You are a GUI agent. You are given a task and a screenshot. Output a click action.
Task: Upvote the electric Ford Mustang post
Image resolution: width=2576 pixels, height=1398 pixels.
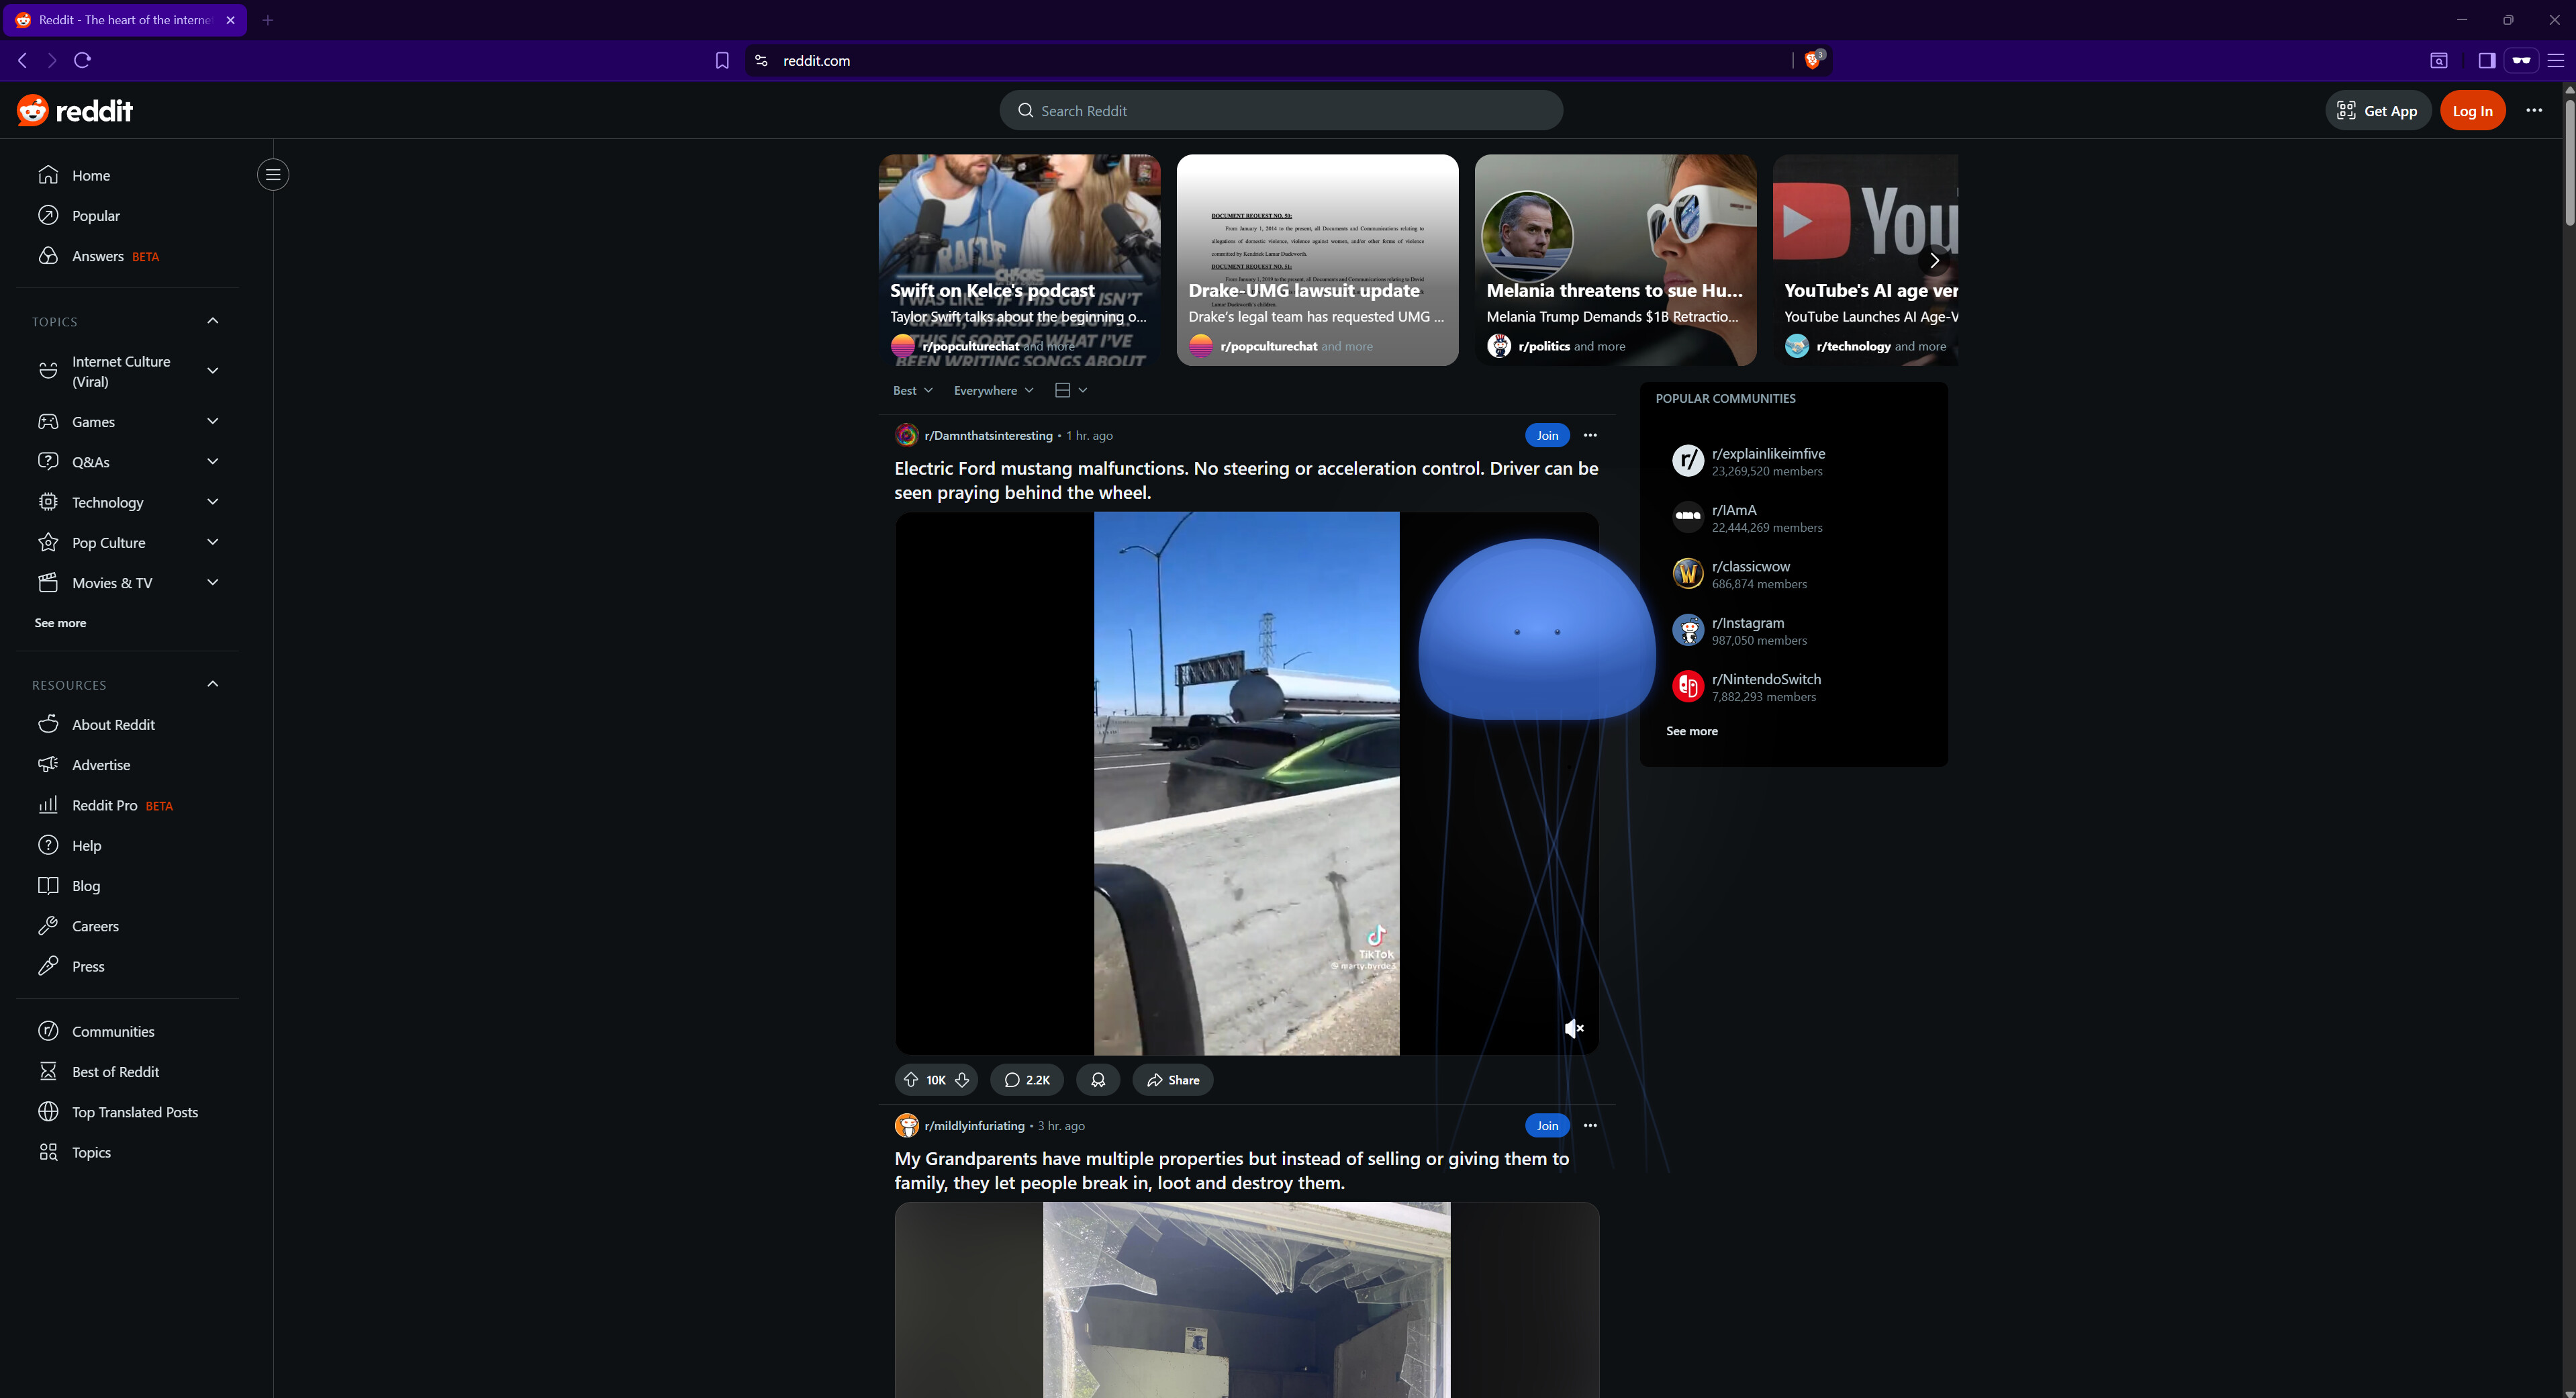[910, 1080]
